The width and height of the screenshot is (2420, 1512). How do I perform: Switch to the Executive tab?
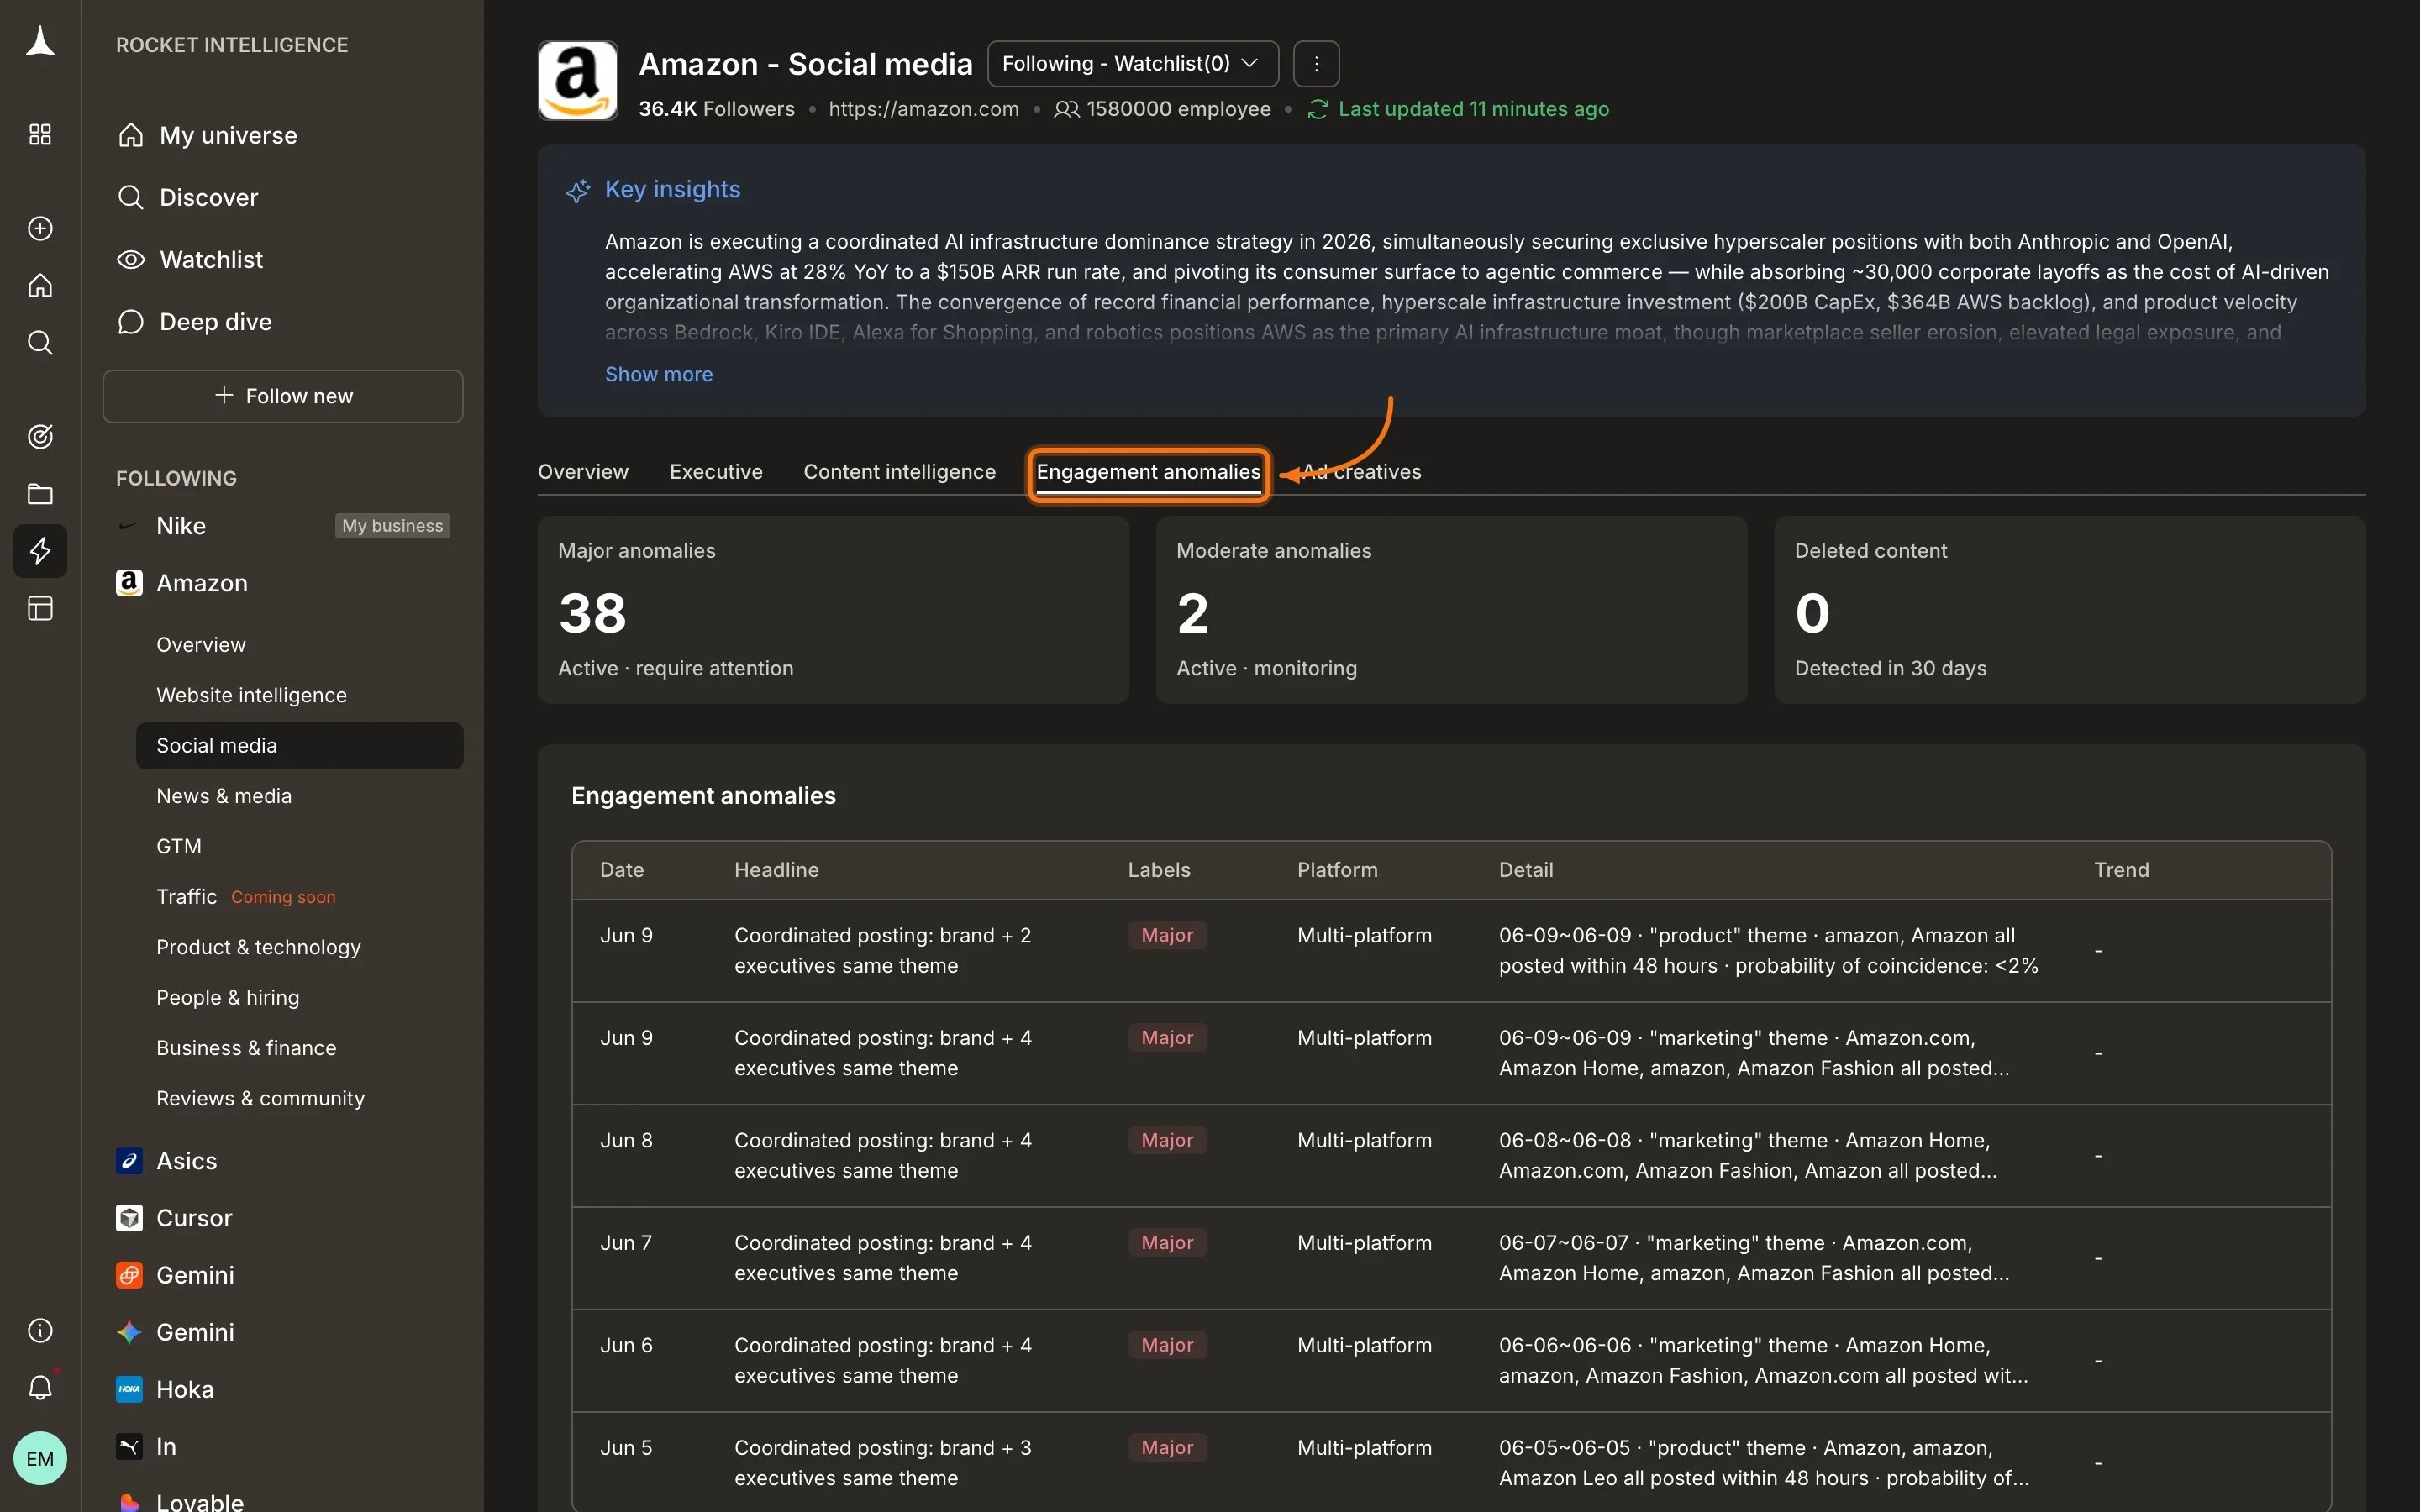point(716,472)
